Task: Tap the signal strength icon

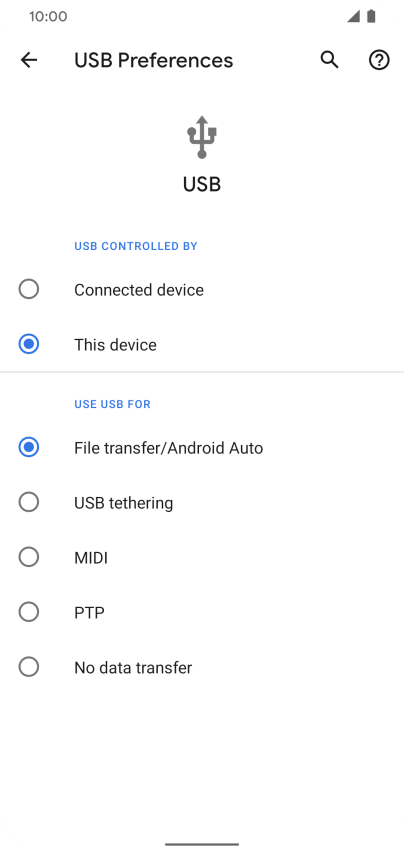Action: 354,16
